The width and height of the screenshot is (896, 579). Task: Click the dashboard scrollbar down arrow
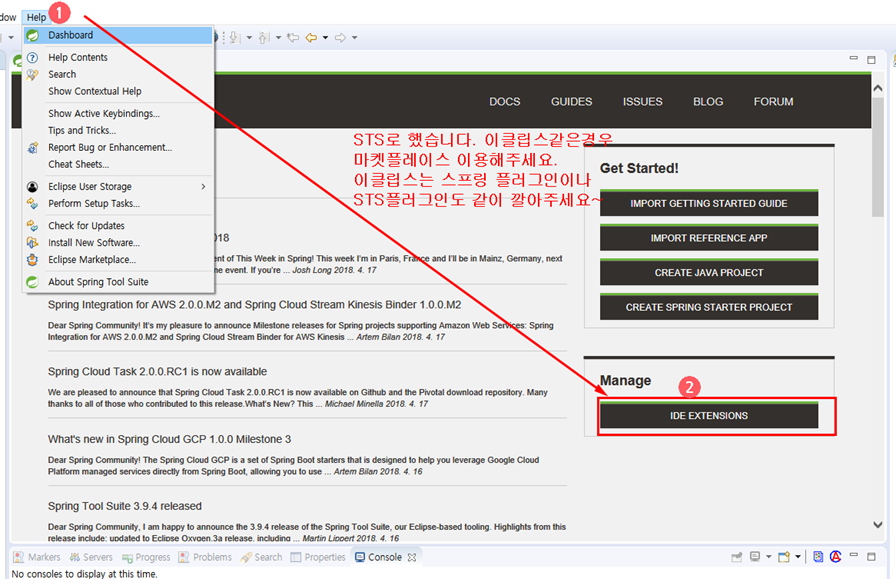tap(878, 525)
